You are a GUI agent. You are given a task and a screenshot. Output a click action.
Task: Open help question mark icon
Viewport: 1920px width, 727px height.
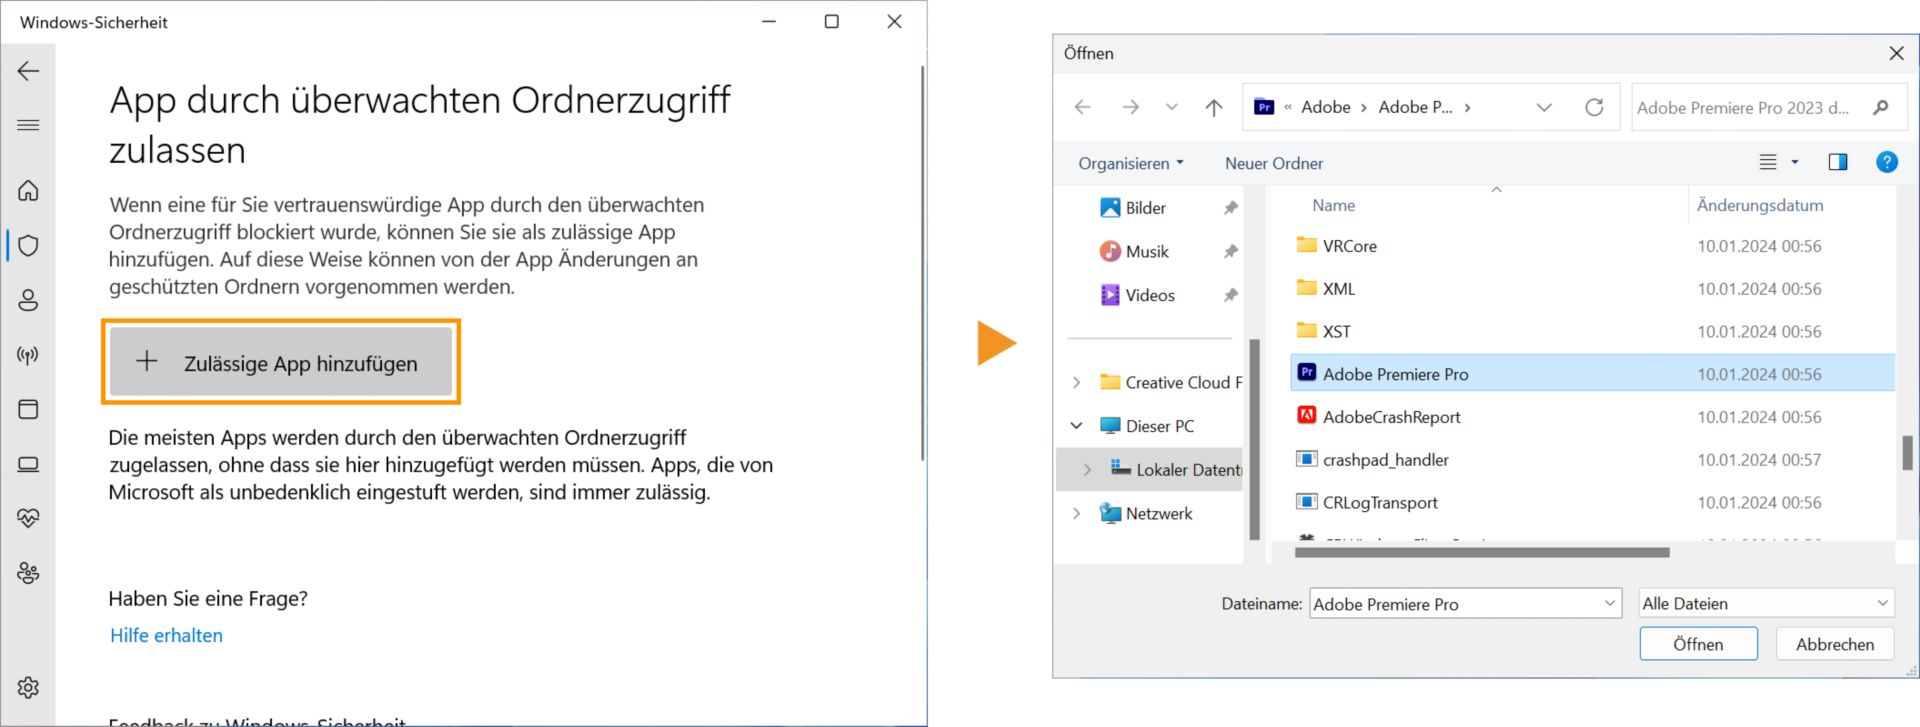(x=1887, y=162)
